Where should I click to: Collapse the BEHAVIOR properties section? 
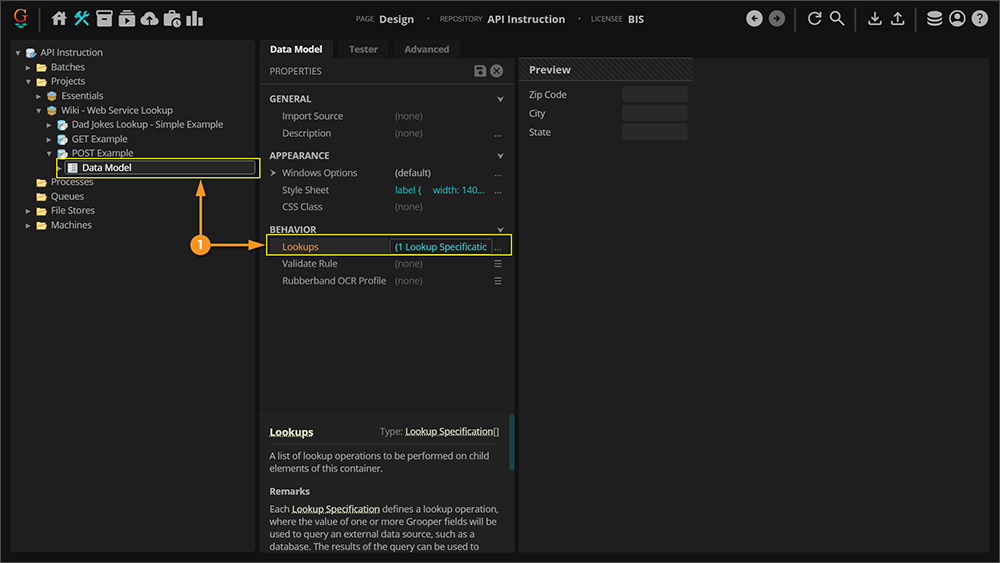click(500, 230)
